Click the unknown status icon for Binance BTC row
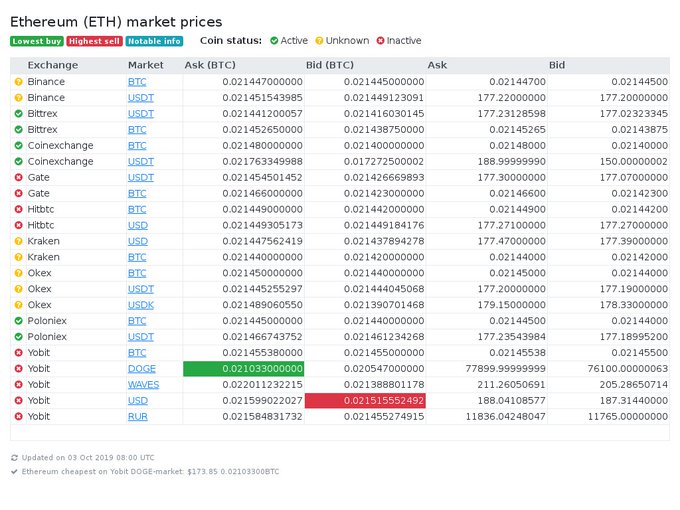Viewport: 680px width, 510px height. 18,82
